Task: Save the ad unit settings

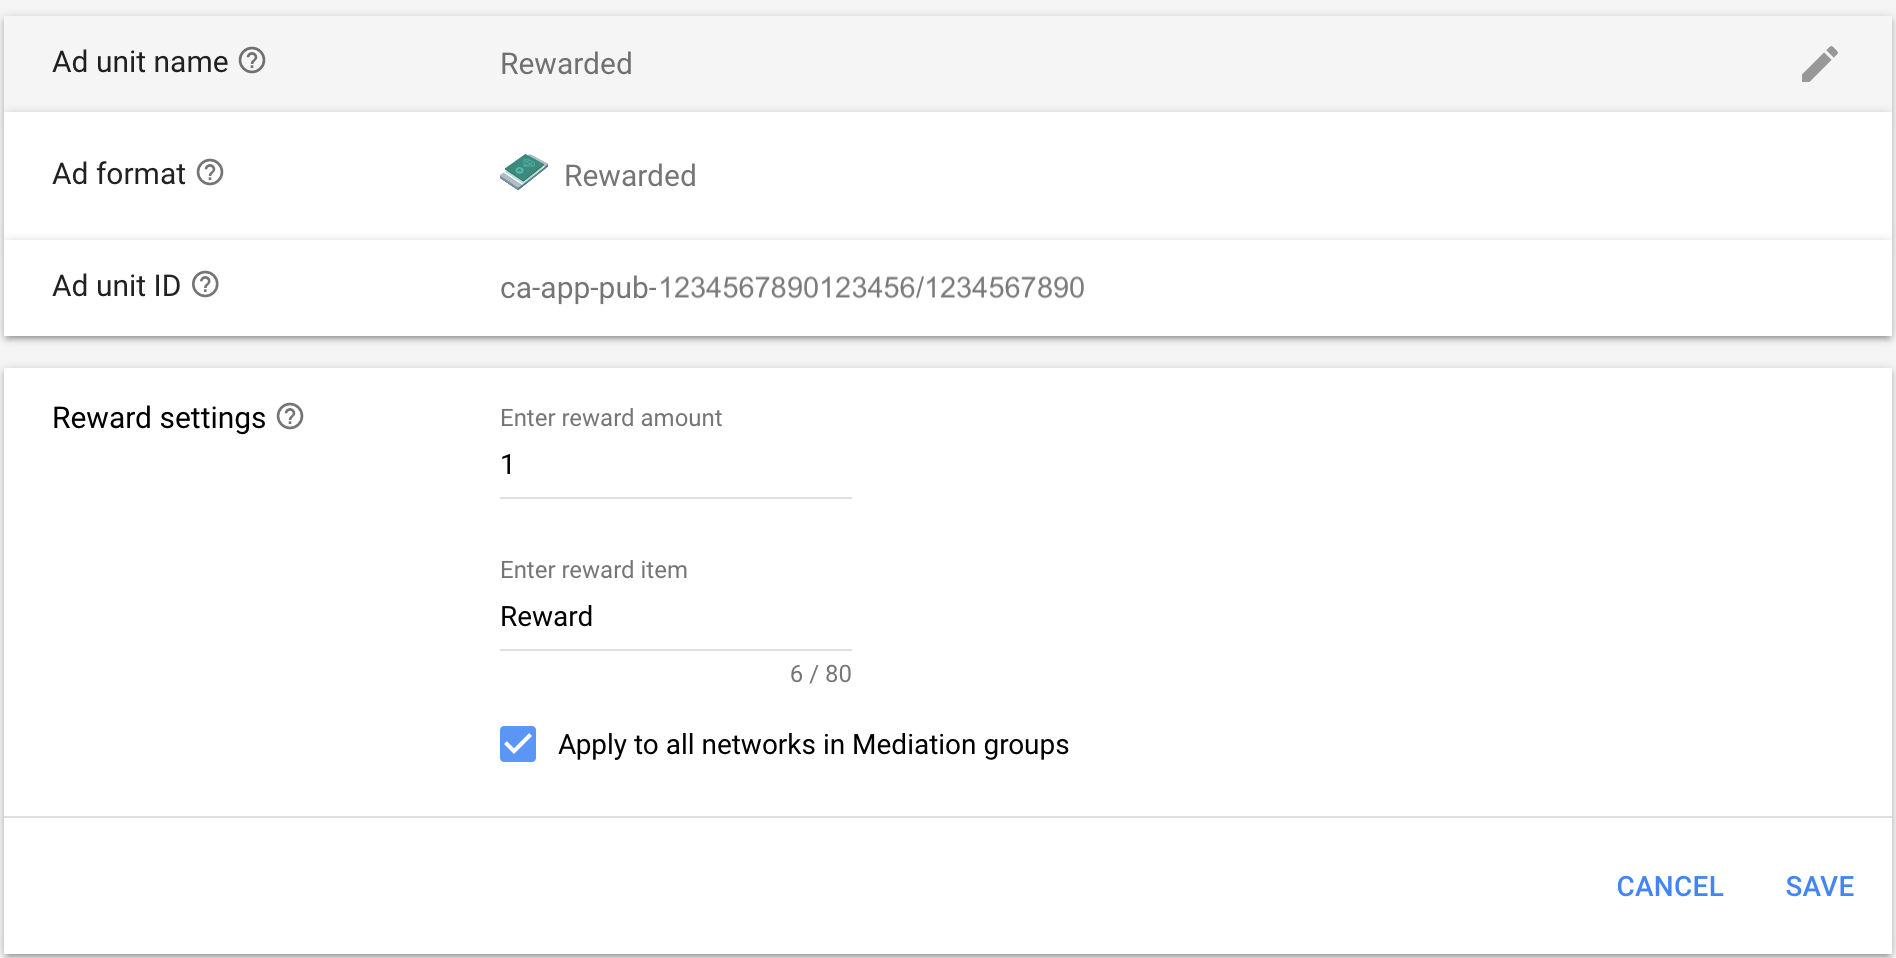Action: [x=1819, y=886]
